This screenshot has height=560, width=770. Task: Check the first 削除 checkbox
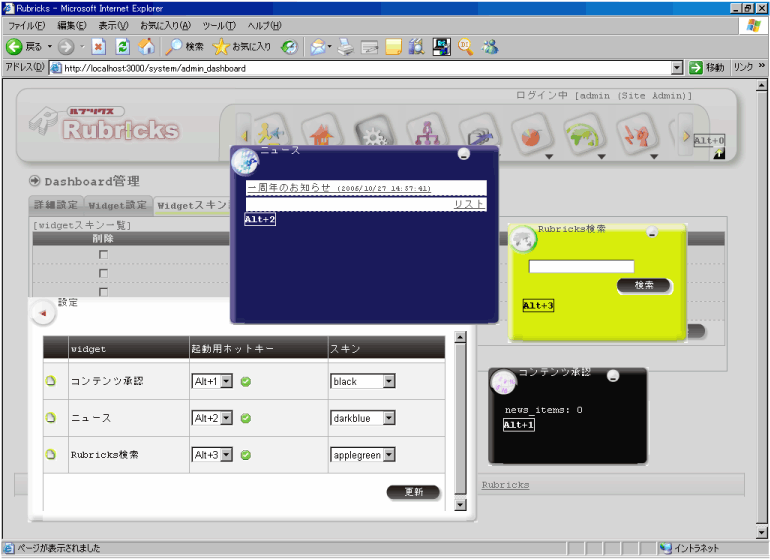click(x=103, y=254)
